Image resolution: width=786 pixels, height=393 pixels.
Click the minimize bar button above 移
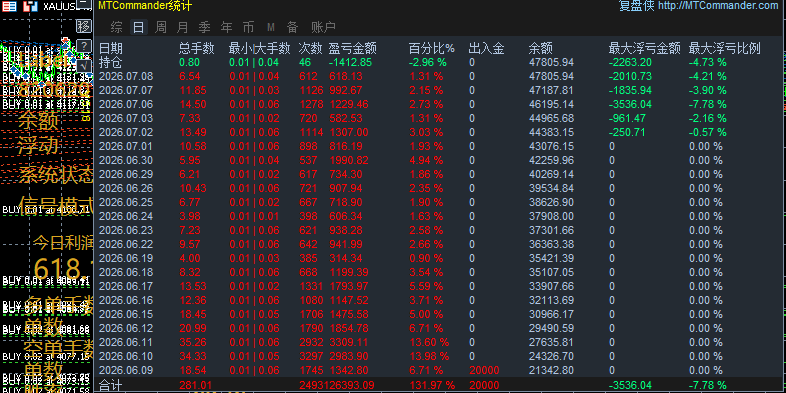(85, 5)
